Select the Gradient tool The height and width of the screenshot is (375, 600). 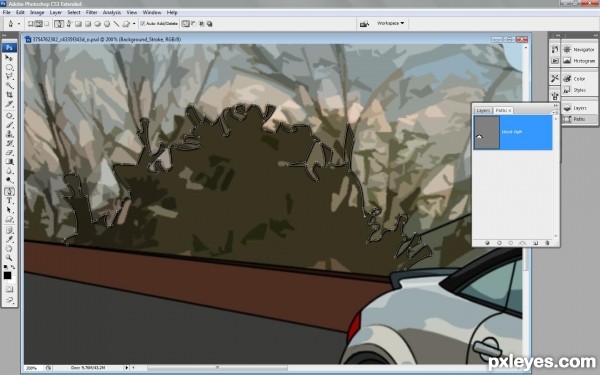(x=9, y=161)
